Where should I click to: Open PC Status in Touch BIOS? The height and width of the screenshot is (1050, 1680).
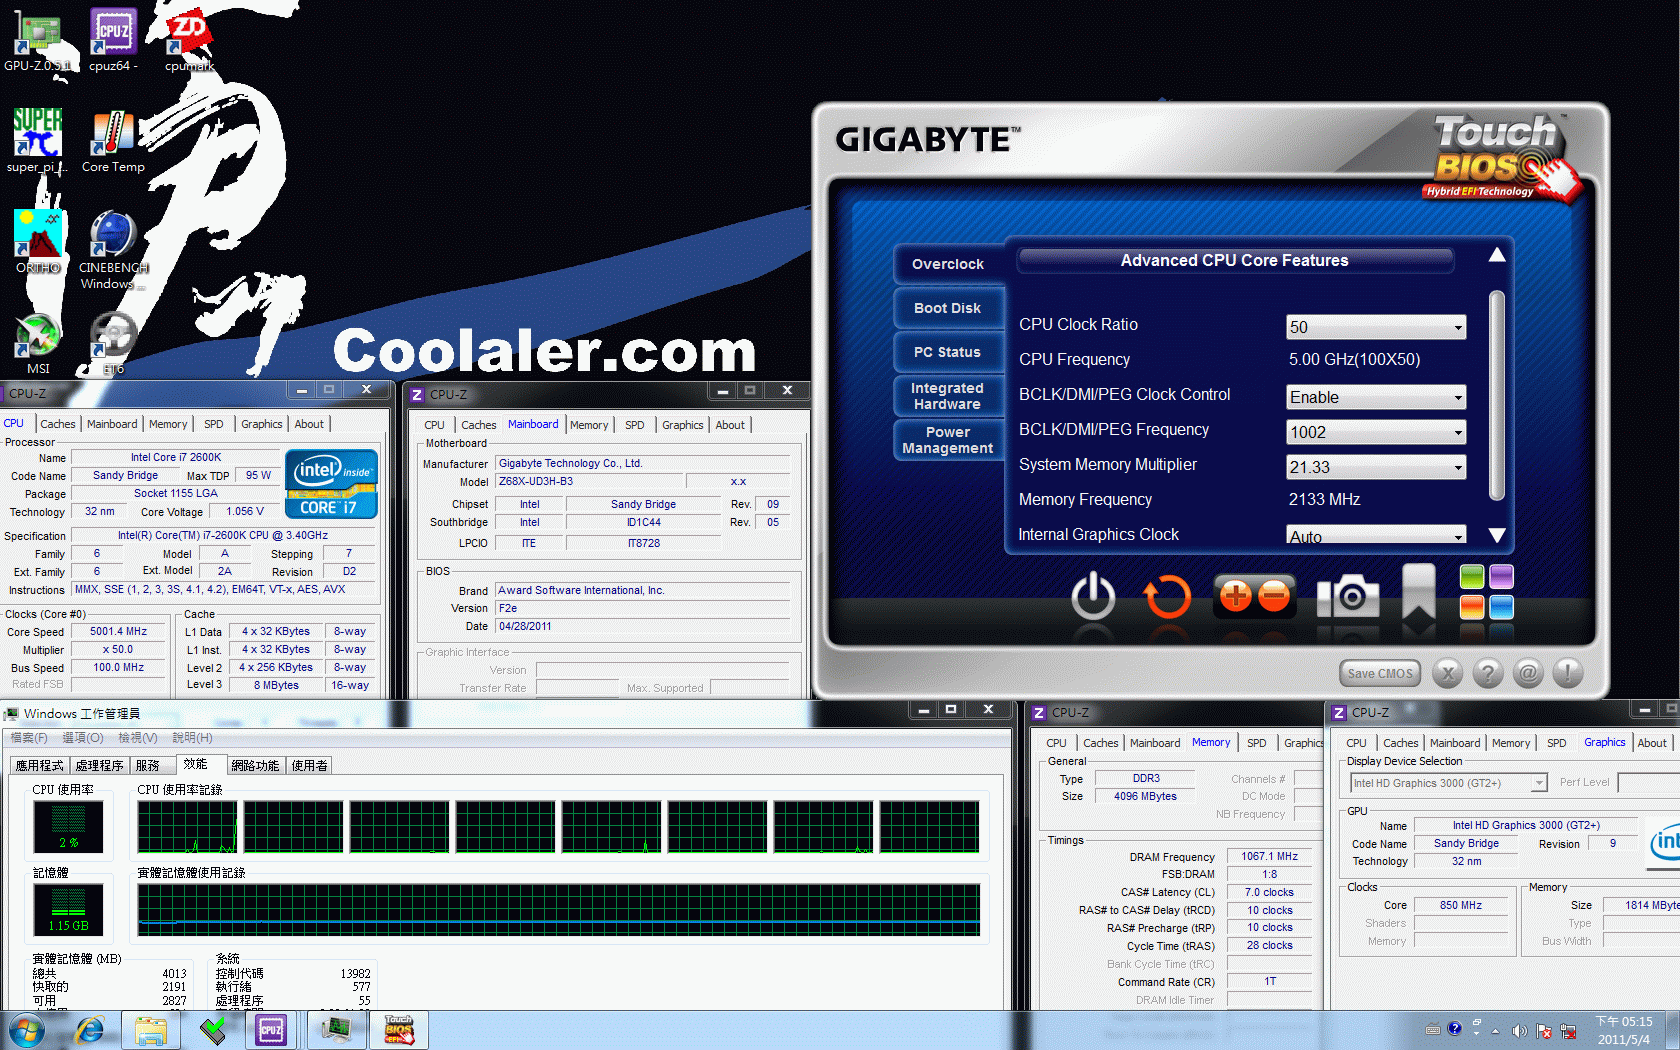(x=948, y=352)
